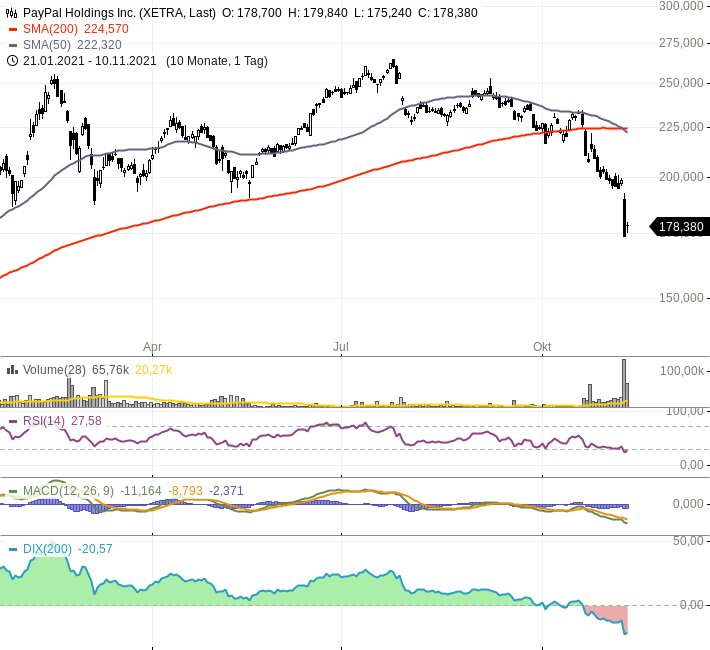
Task: Click the 200,000 price axis label
Action: 681,177
